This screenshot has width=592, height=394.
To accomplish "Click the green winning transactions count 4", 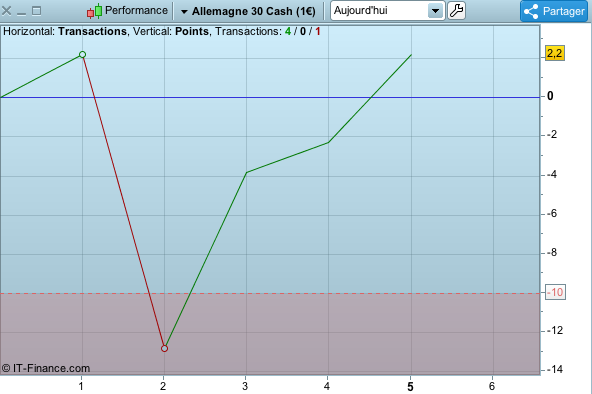I will point(288,31).
